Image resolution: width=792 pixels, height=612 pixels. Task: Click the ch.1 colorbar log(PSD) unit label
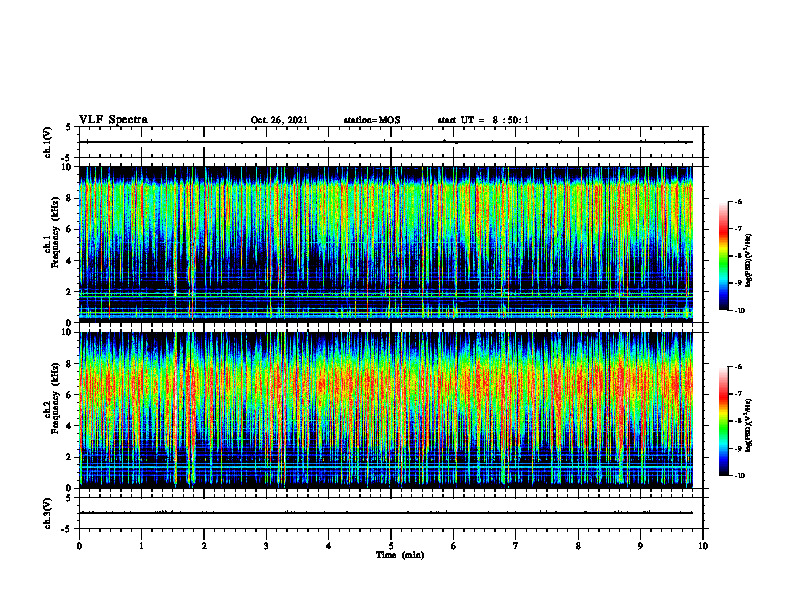coord(749,261)
